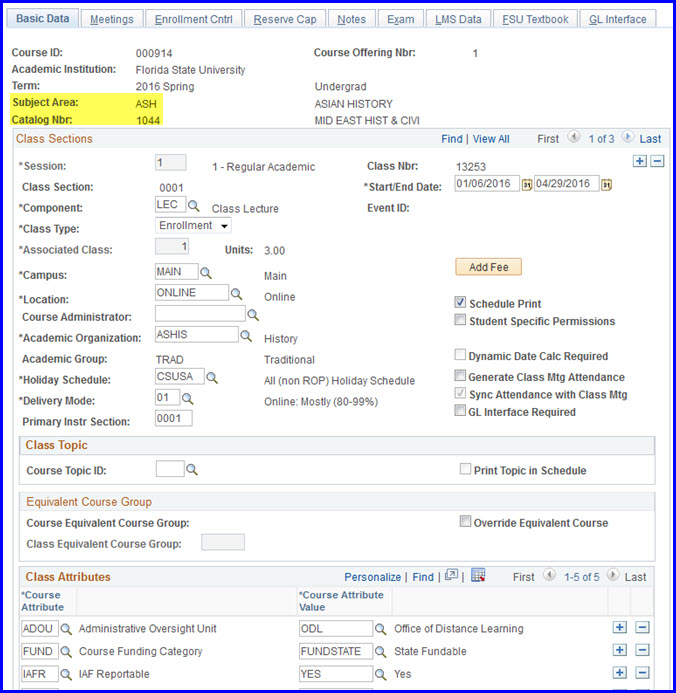Download Class Attributes grid to spreadsheet
This screenshot has width=676, height=693.
click(478, 575)
